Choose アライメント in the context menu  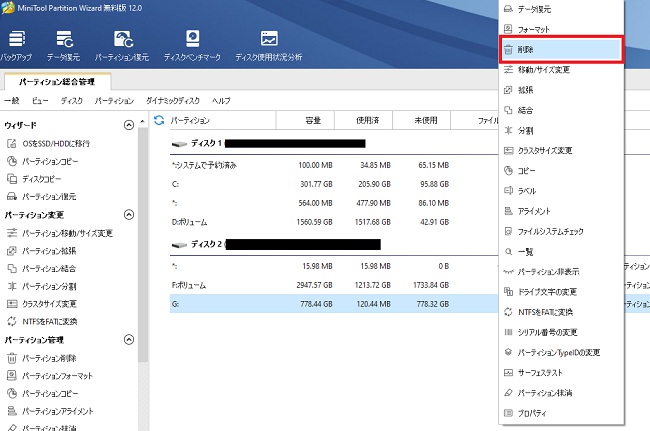tap(562, 211)
